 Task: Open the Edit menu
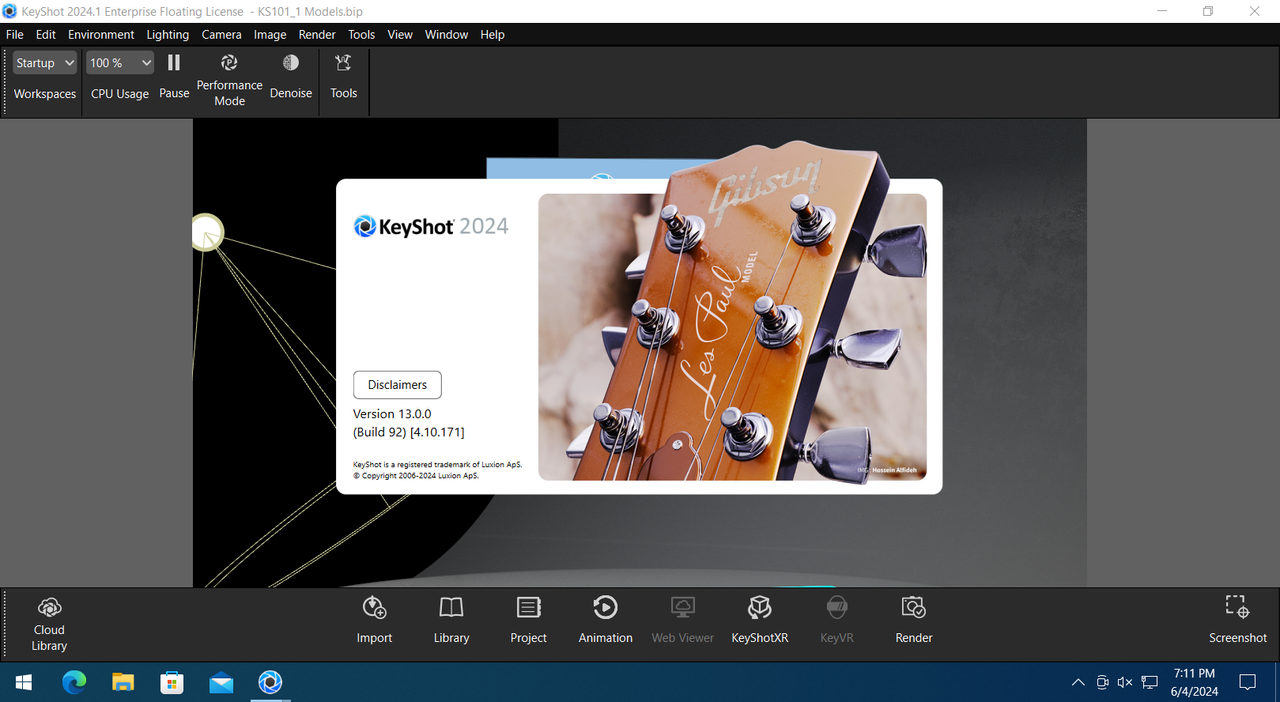(x=46, y=34)
